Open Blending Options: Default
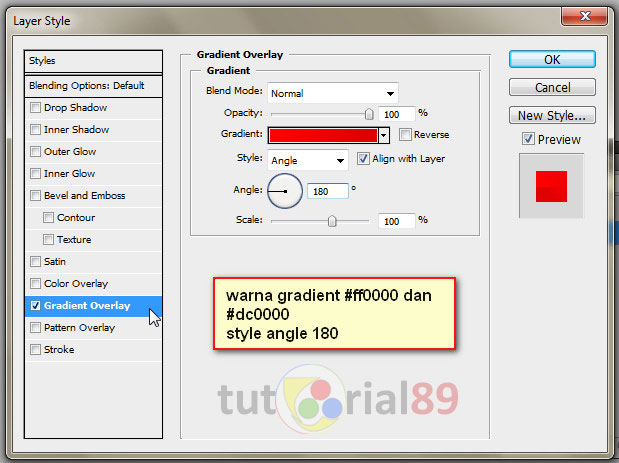 point(93,86)
